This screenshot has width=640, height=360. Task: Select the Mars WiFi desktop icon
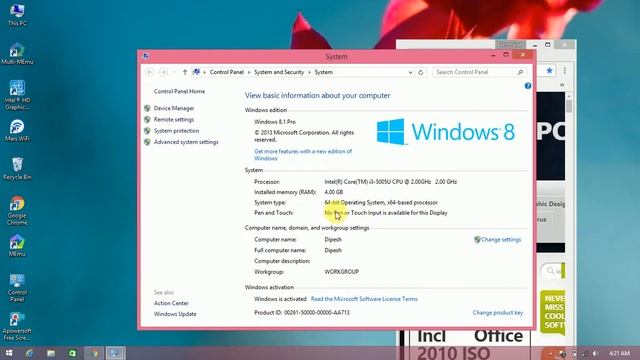[17, 130]
